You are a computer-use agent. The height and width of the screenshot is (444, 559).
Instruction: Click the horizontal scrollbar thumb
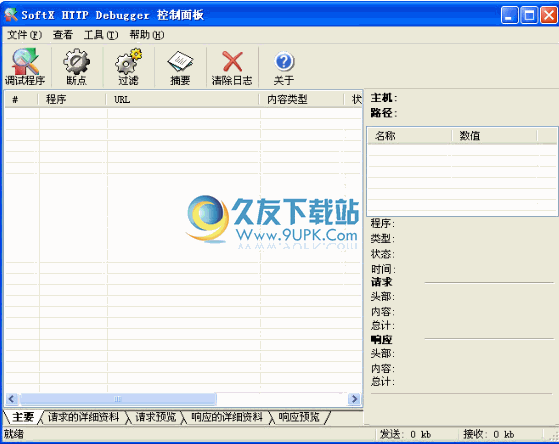[118, 399]
